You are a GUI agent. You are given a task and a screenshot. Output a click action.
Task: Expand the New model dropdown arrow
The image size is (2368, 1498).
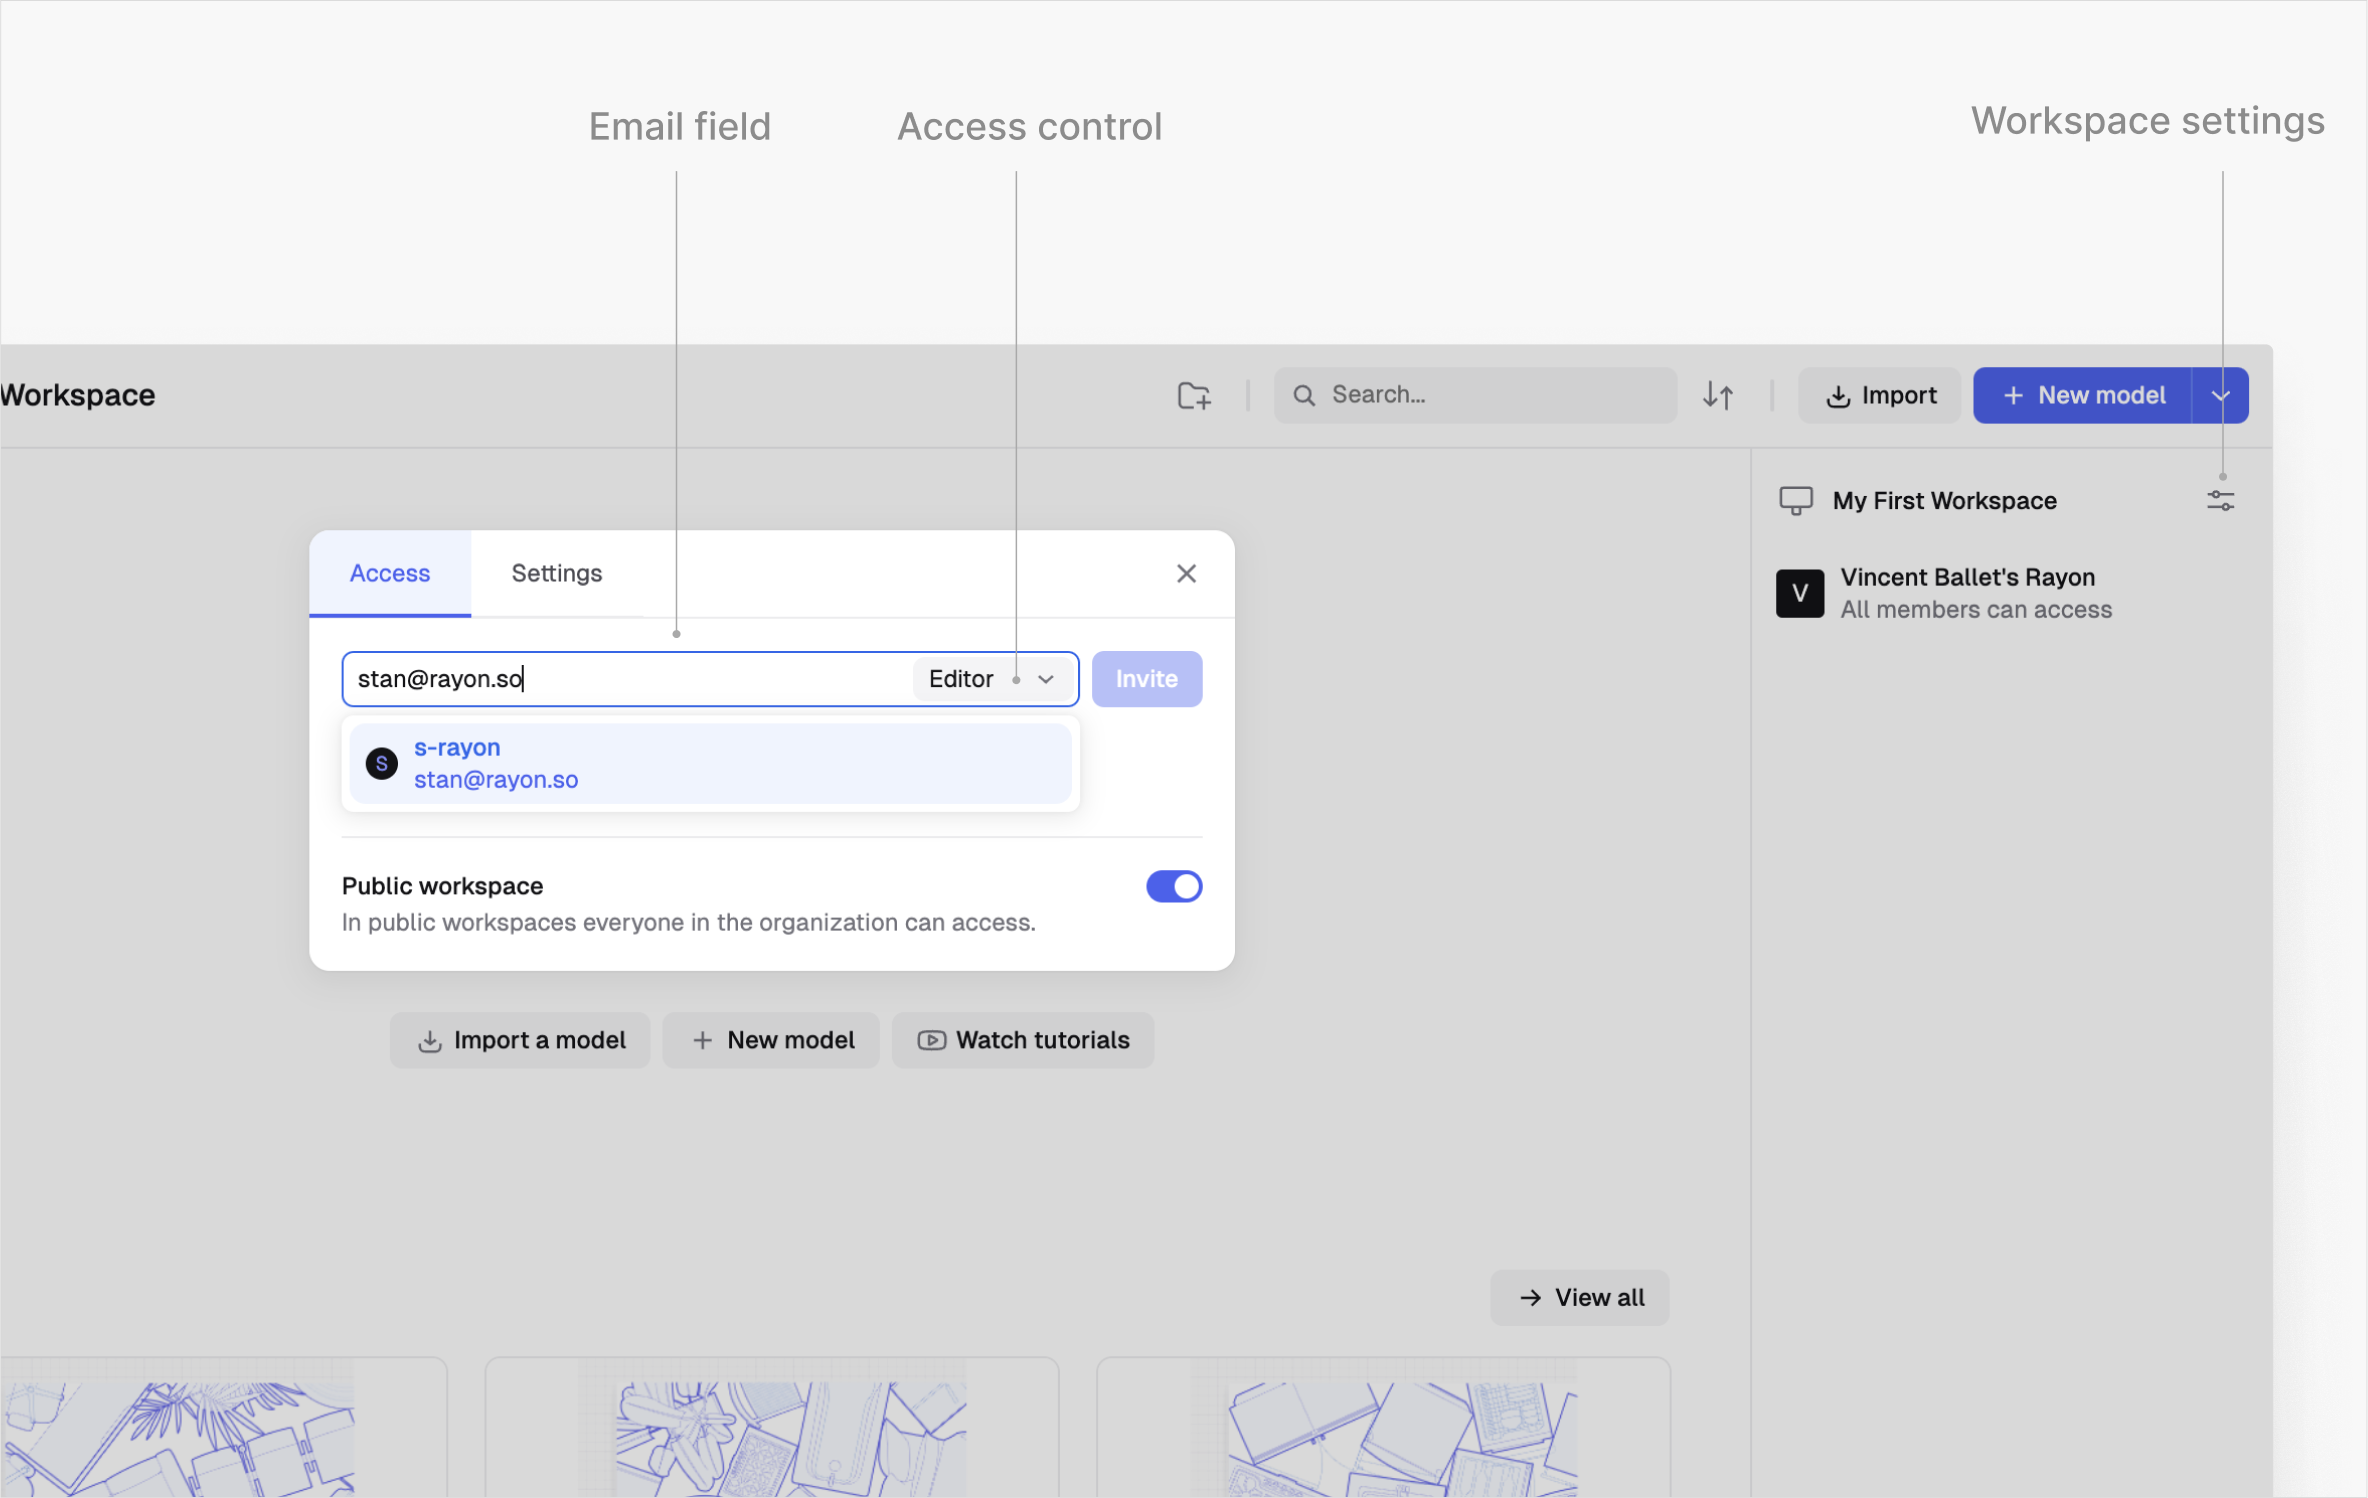(2219, 395)
